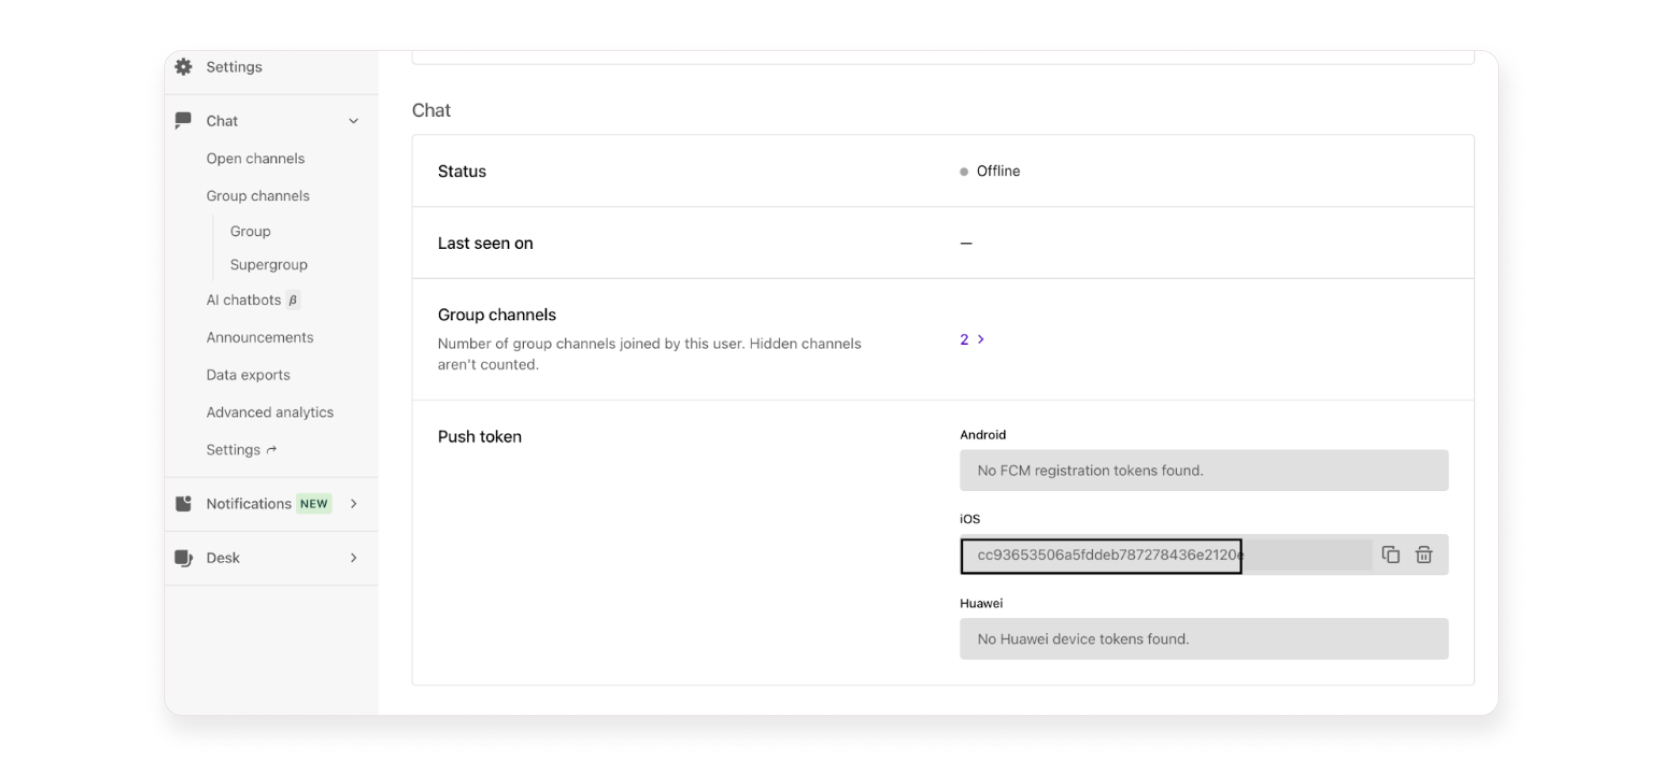Click the Offline status text
This screenshot has height=768, width=1664.
coord(998,171)
